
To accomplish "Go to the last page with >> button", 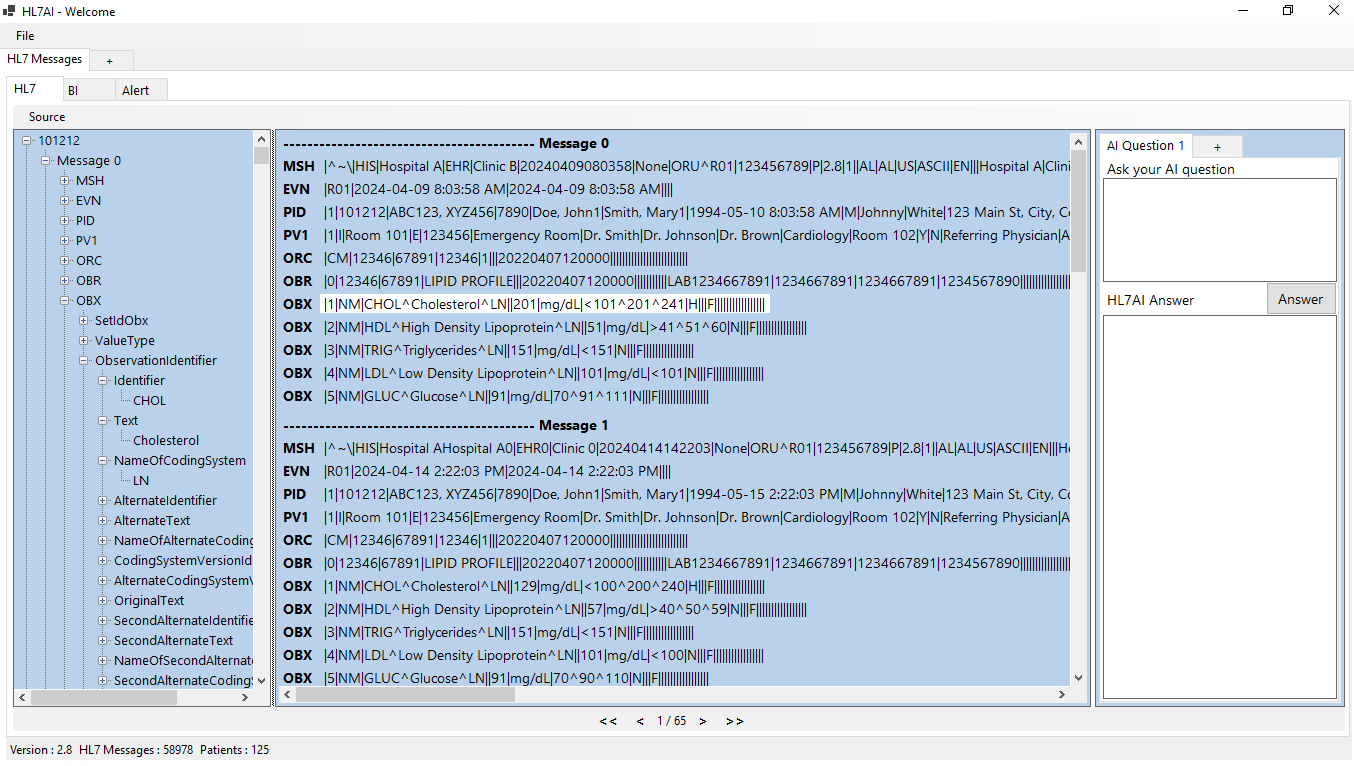I will point(734,721).
